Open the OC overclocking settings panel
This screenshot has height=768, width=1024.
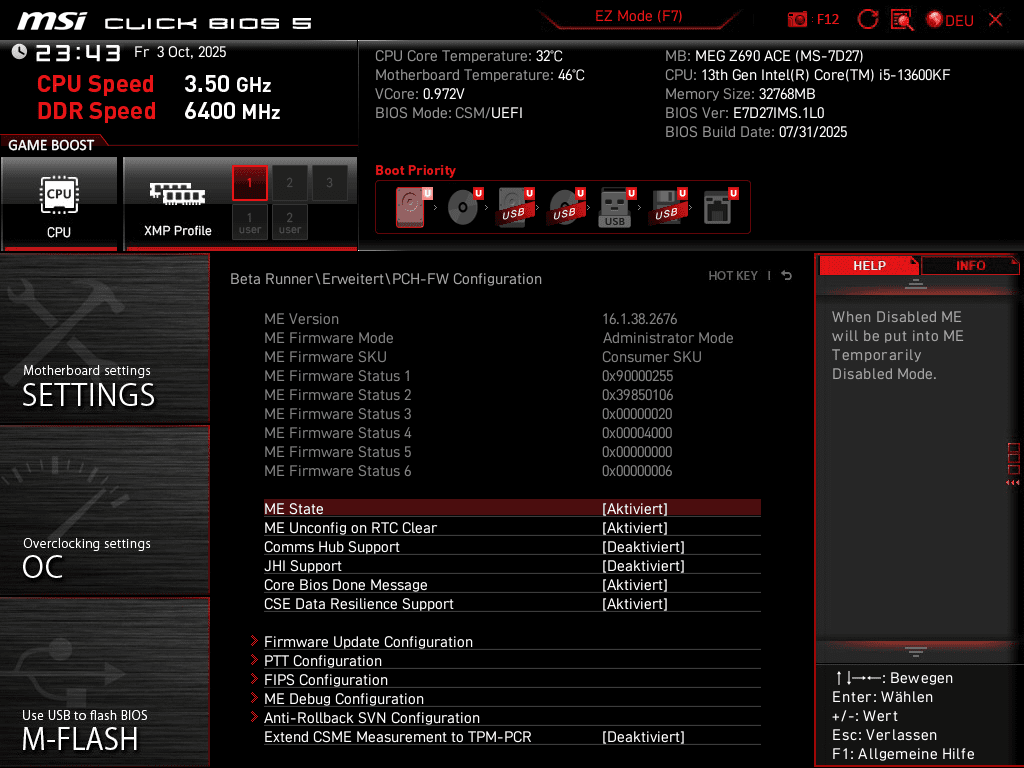pyautogui.click(x=104, y=511)
